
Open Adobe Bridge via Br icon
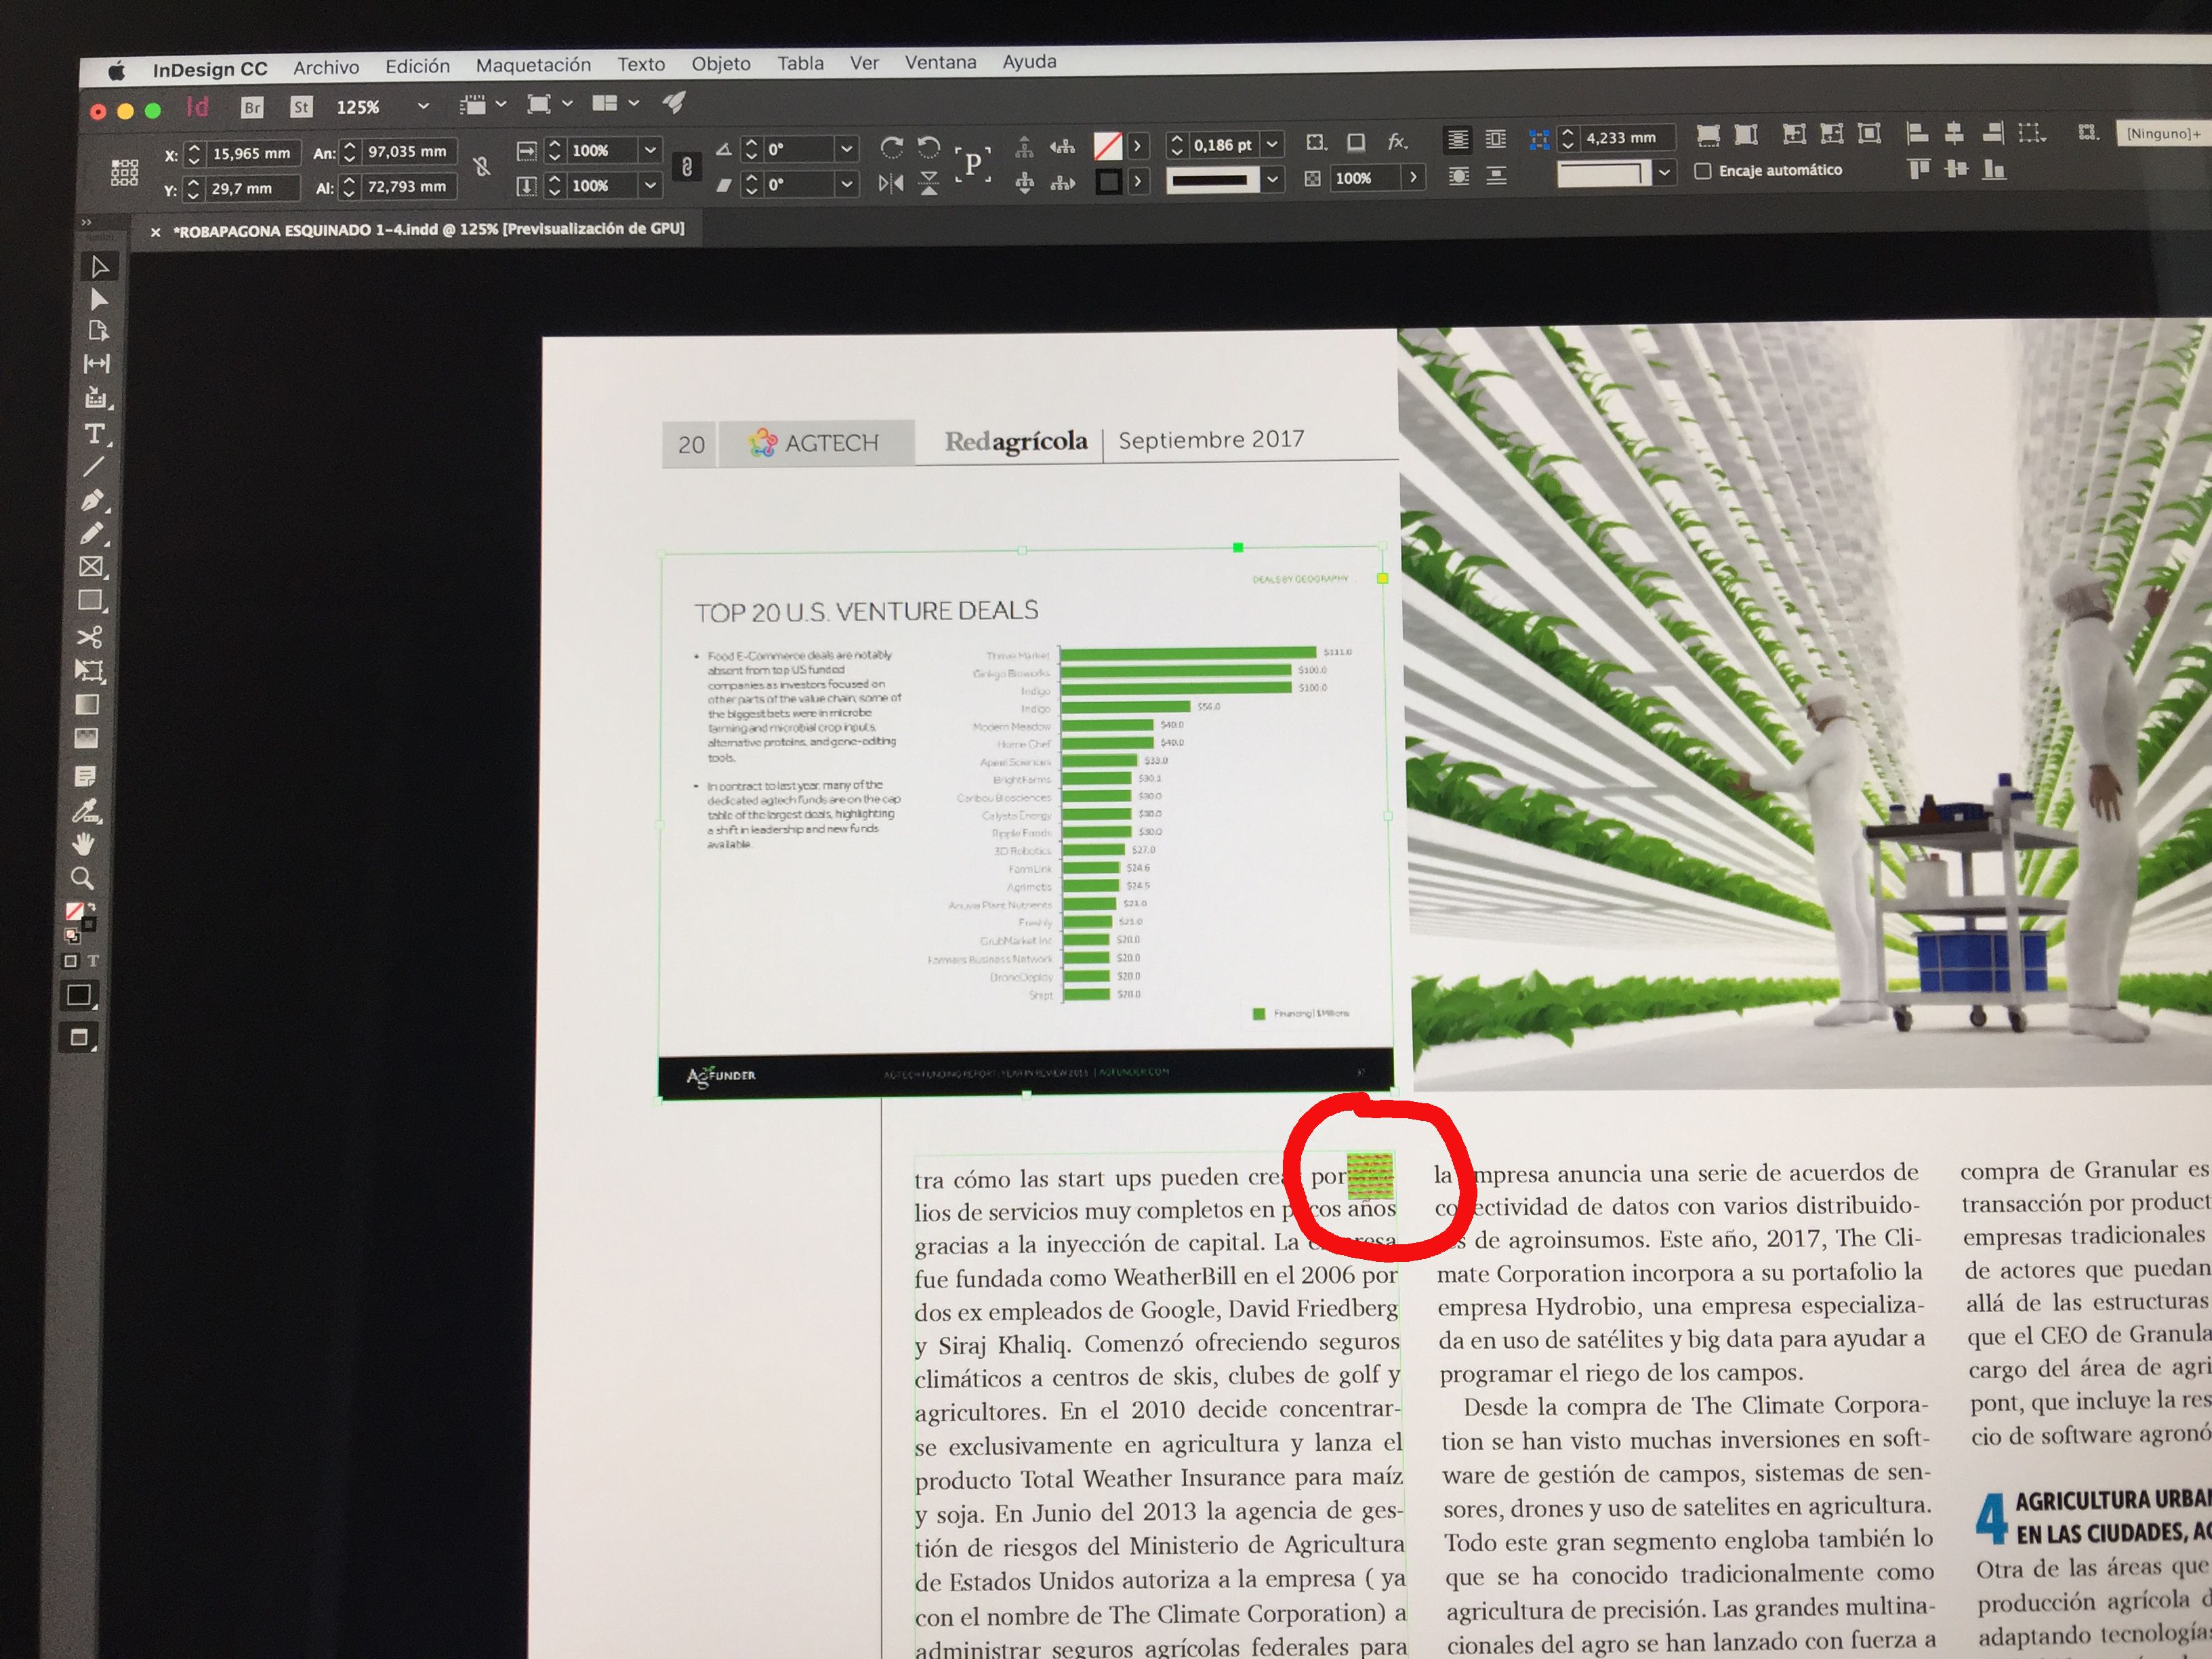[252, 107]
